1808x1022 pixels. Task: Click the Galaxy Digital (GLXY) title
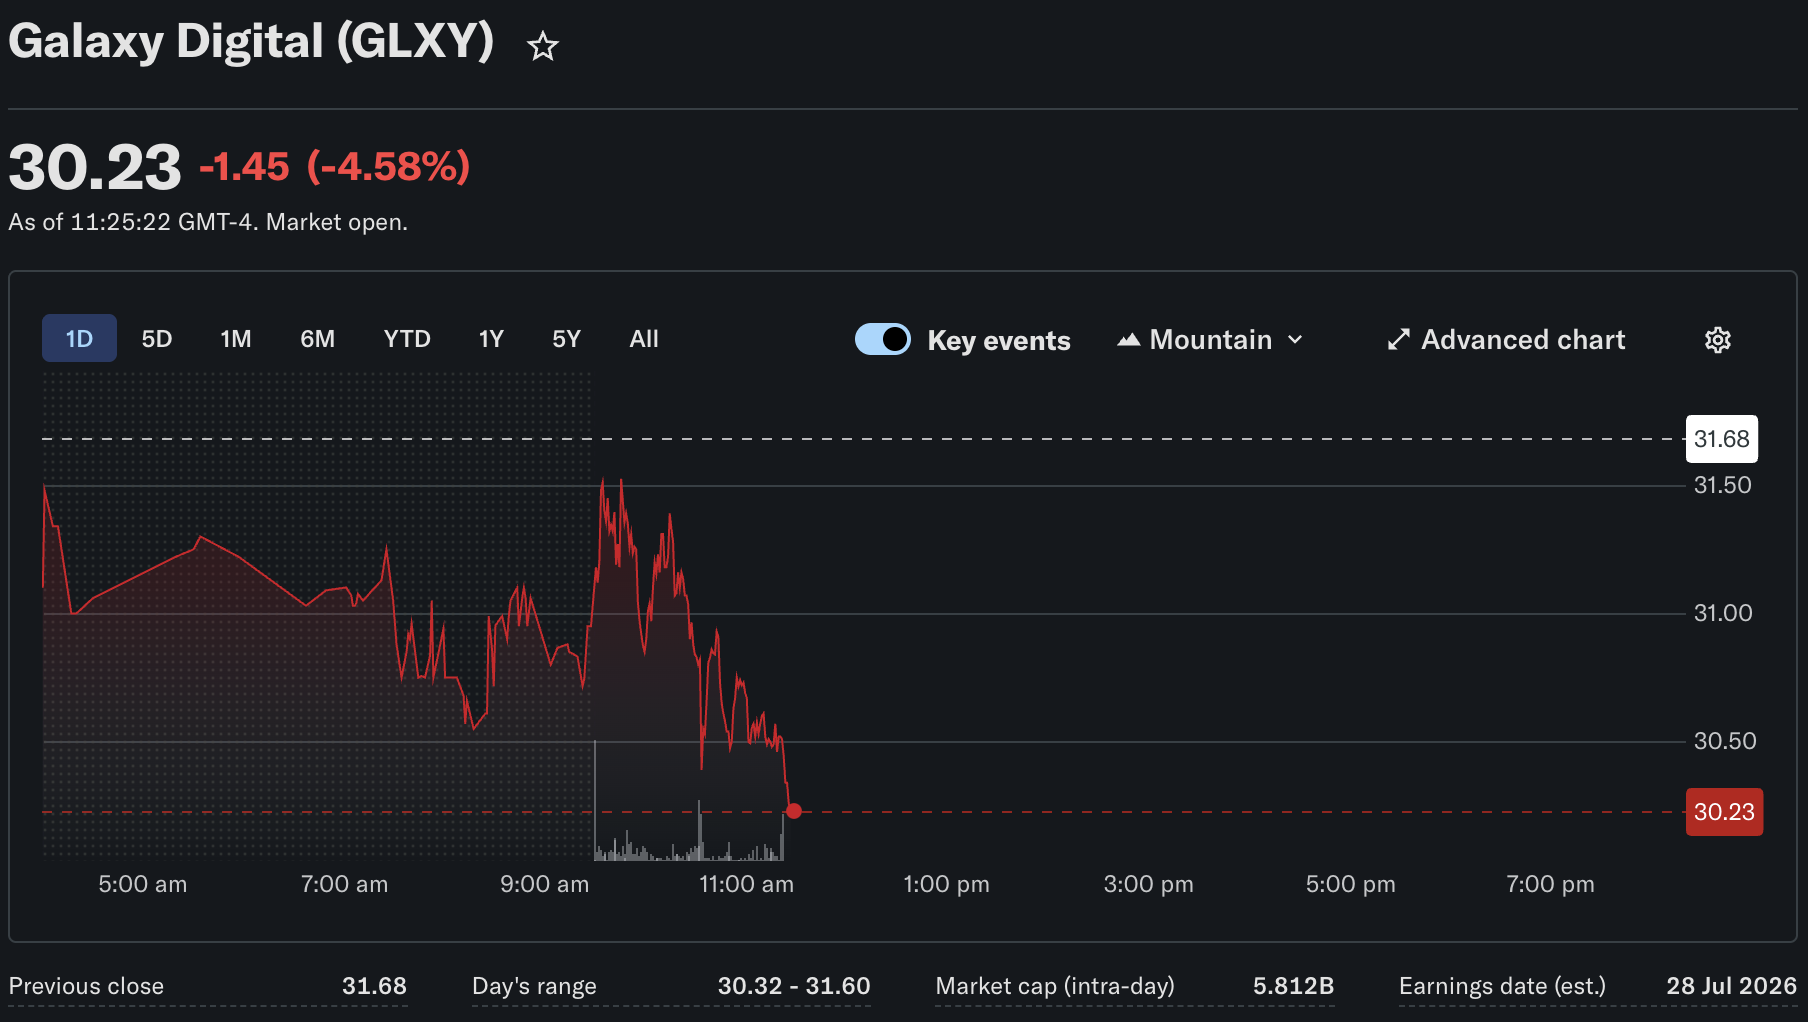[251, 42]
